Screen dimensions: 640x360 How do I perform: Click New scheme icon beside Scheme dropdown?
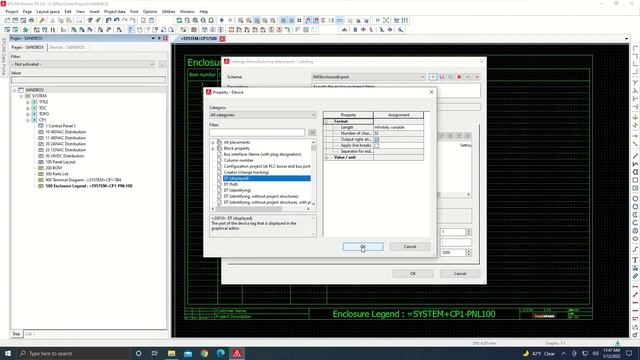tap(433, 77)
